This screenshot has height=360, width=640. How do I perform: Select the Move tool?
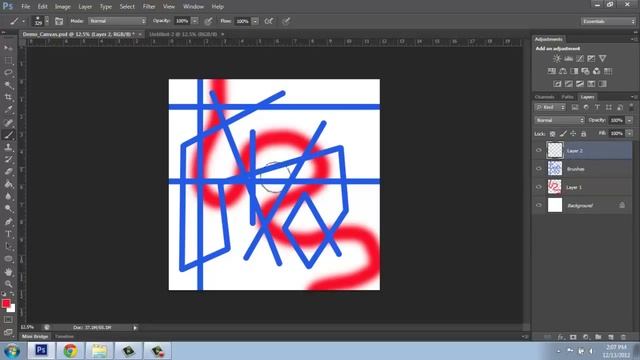tap(8, 48)
